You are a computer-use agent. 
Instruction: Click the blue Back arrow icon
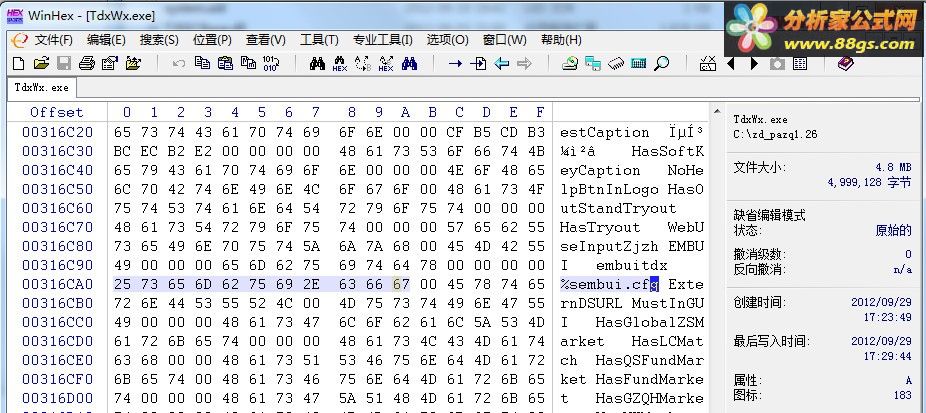[501, 63]
